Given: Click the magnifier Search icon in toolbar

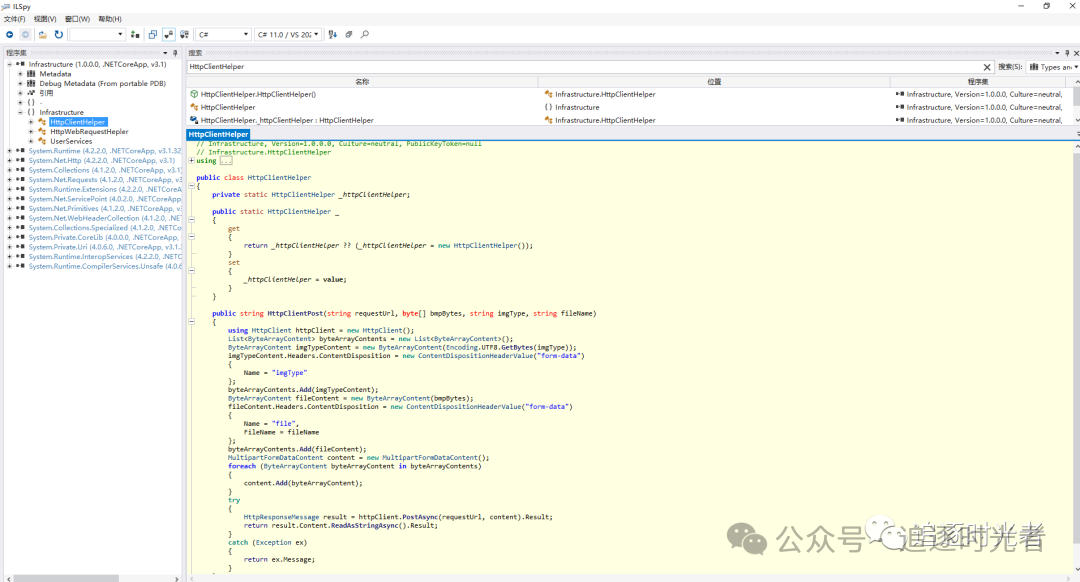Looking at the screenshot, I should click(365, 35).
